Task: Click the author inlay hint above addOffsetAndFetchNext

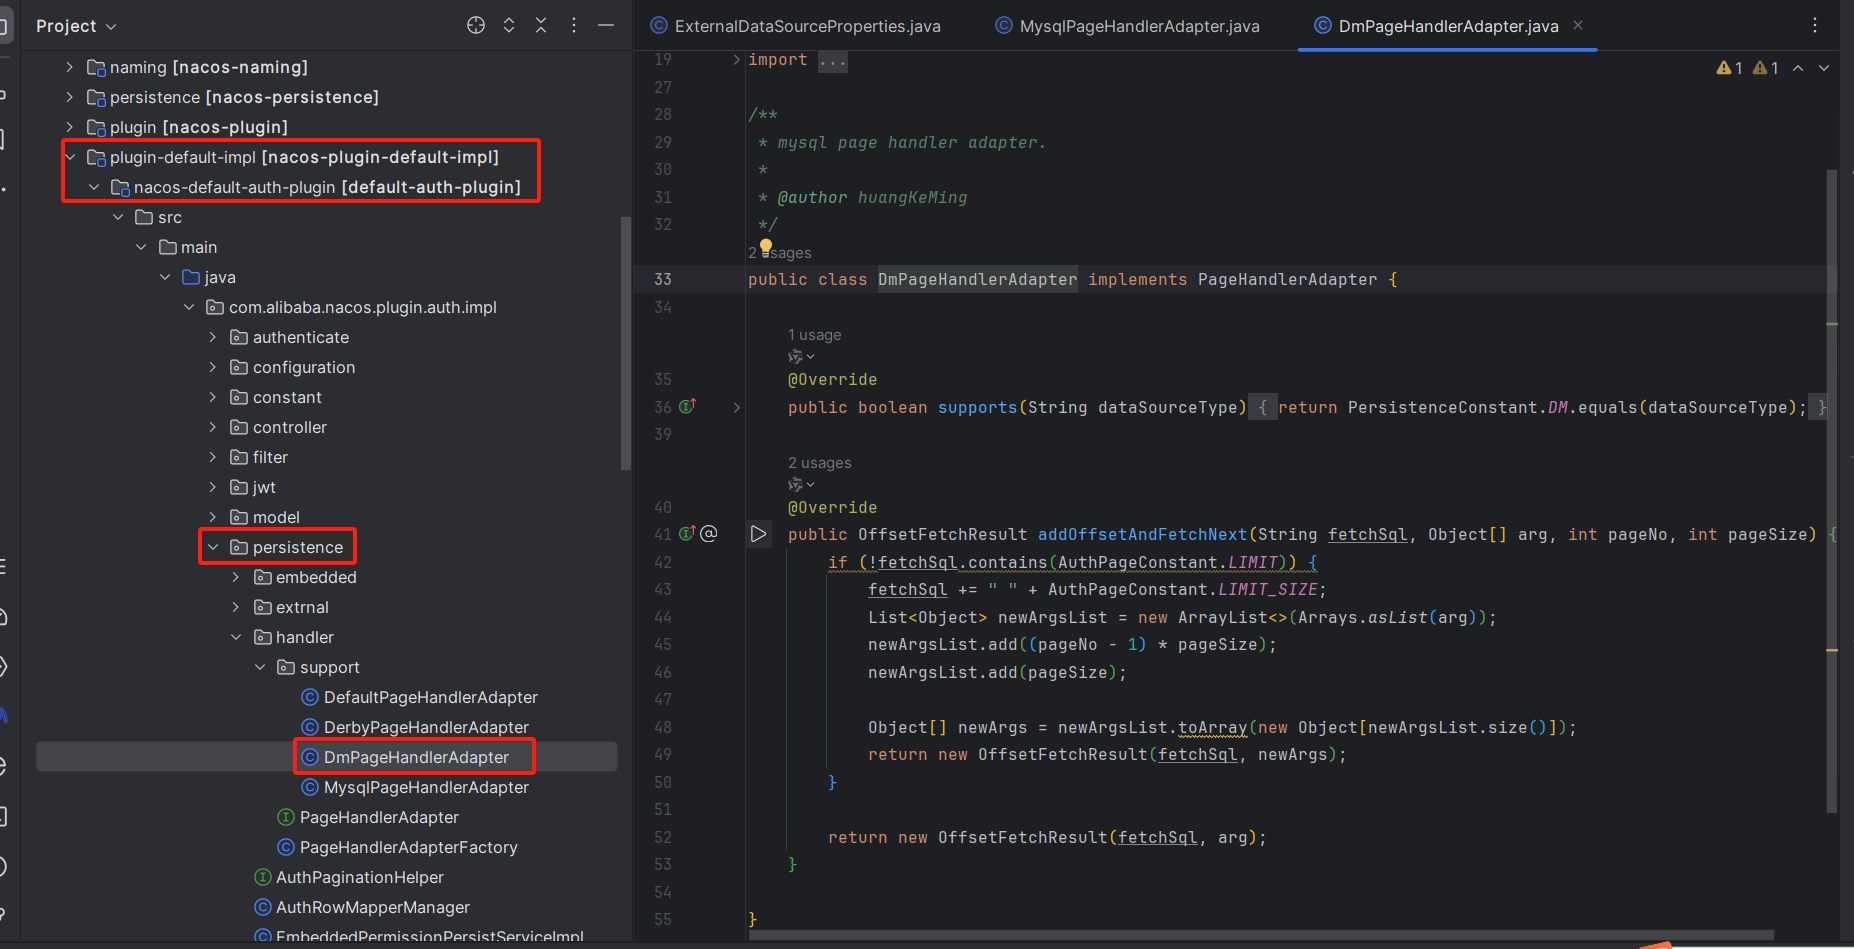Action: tap(801, 484)
